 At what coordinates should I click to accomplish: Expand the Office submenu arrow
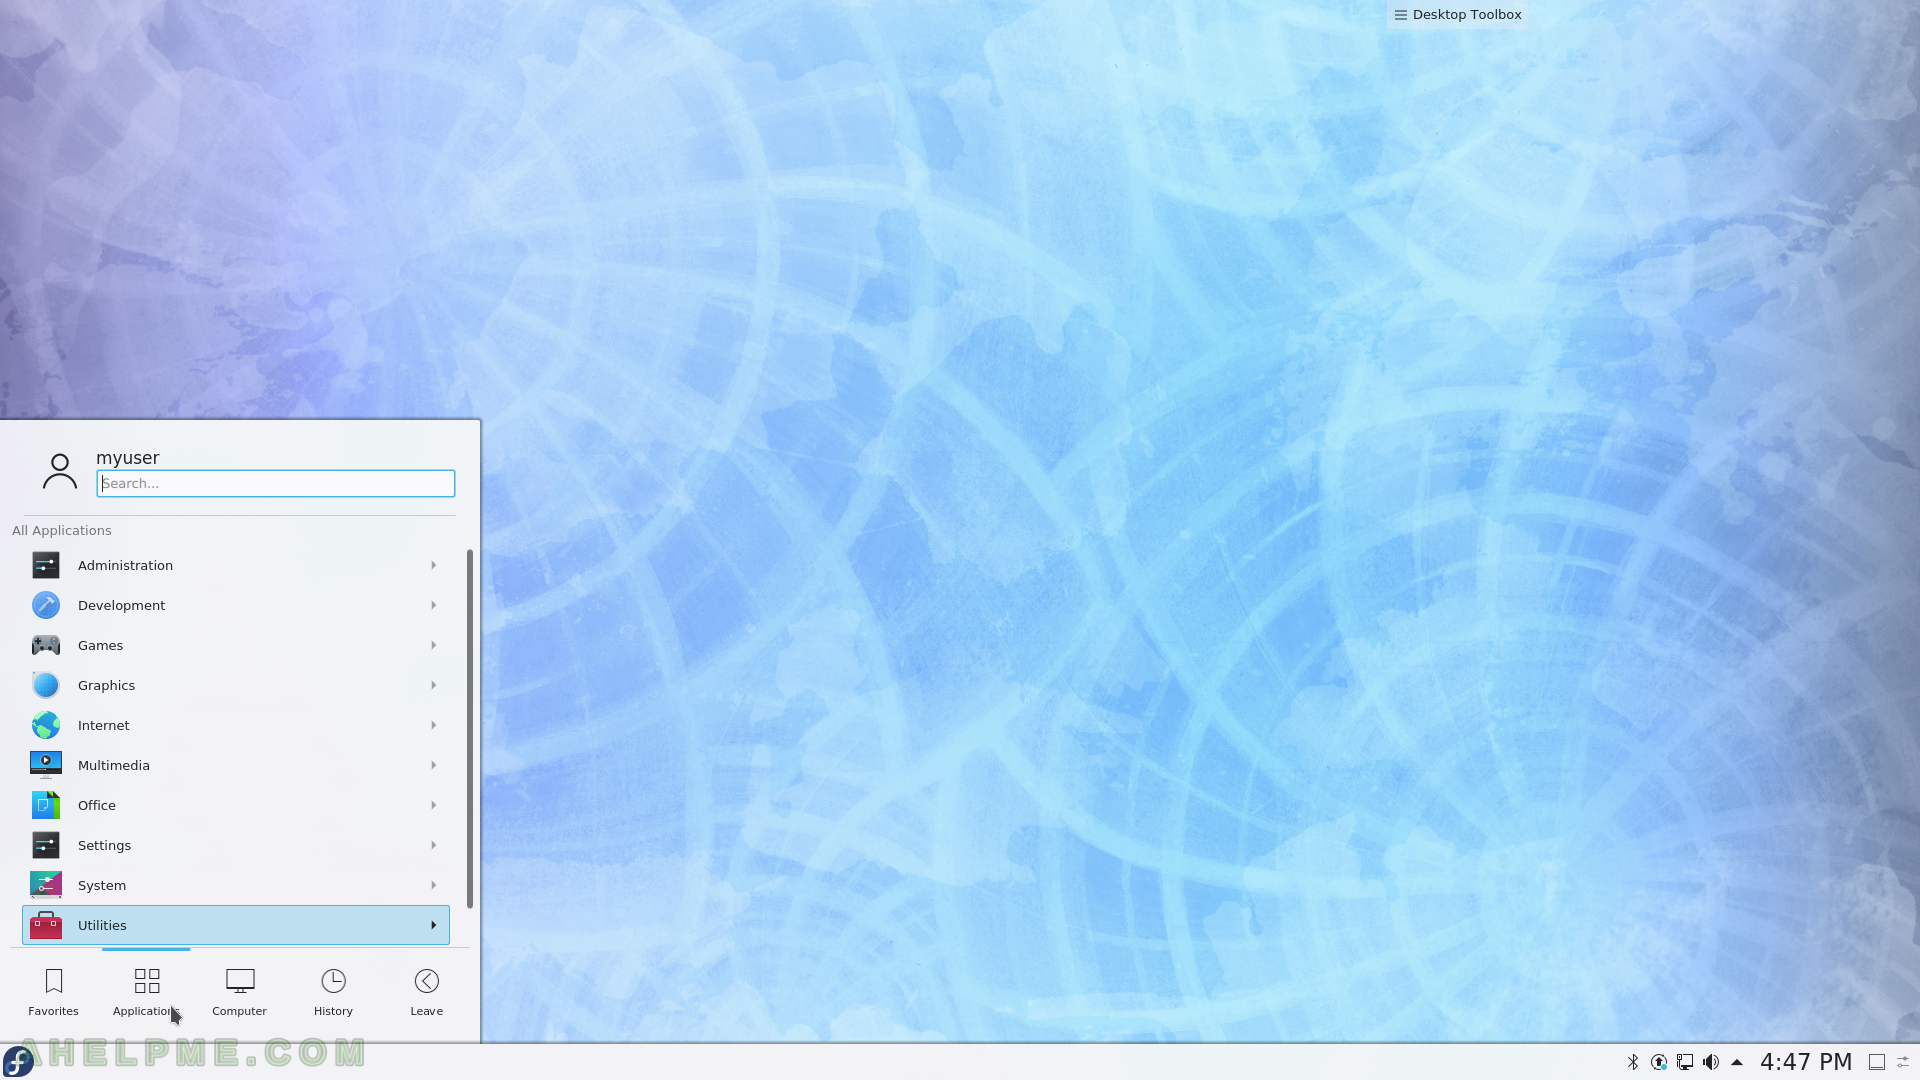[434, 805]
